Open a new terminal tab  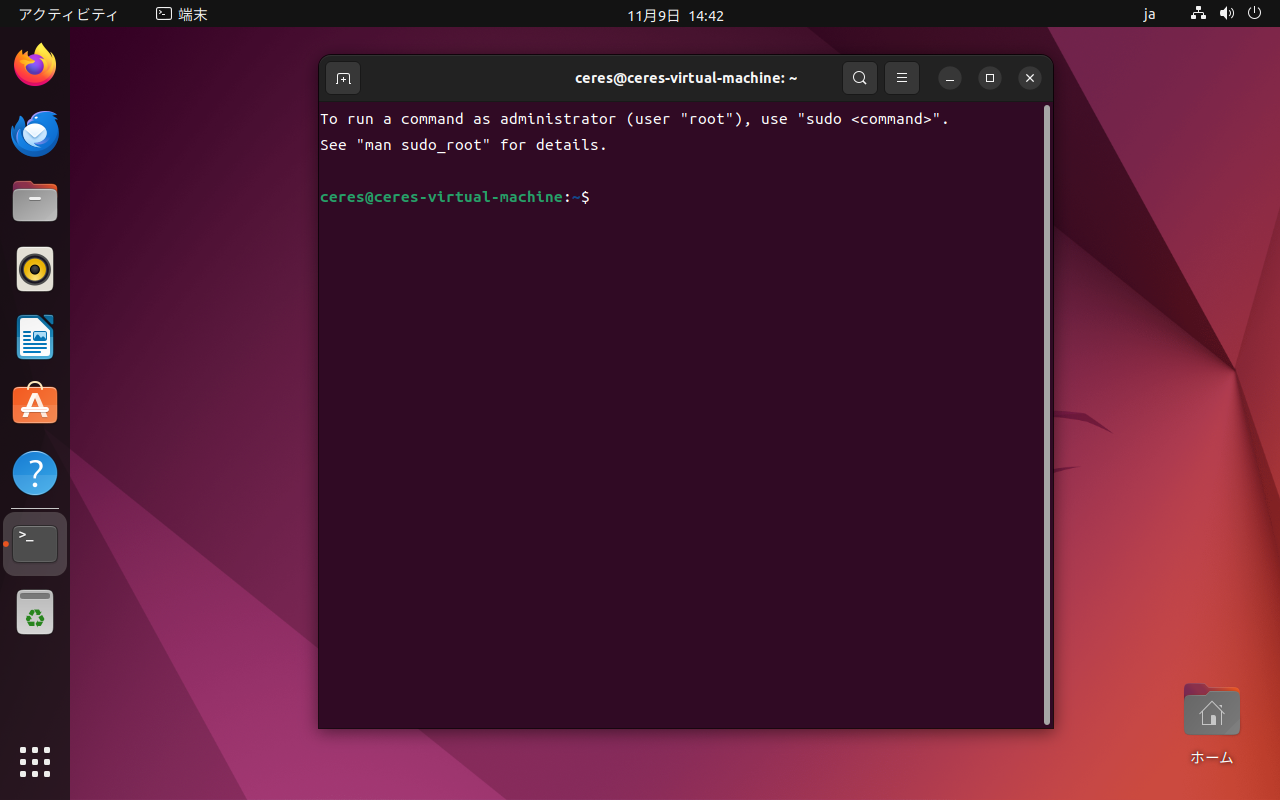[x=343, y=78]
